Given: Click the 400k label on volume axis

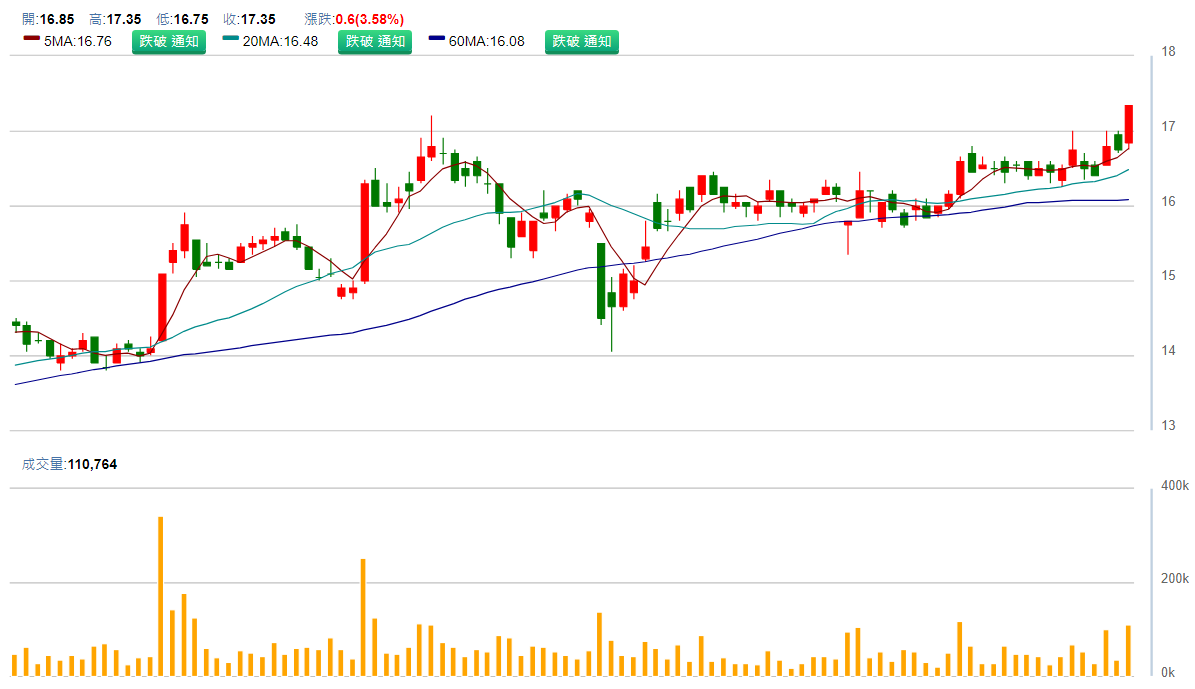Looking at the screenshot, I should pyautogui.click(x=1173, y=486).
